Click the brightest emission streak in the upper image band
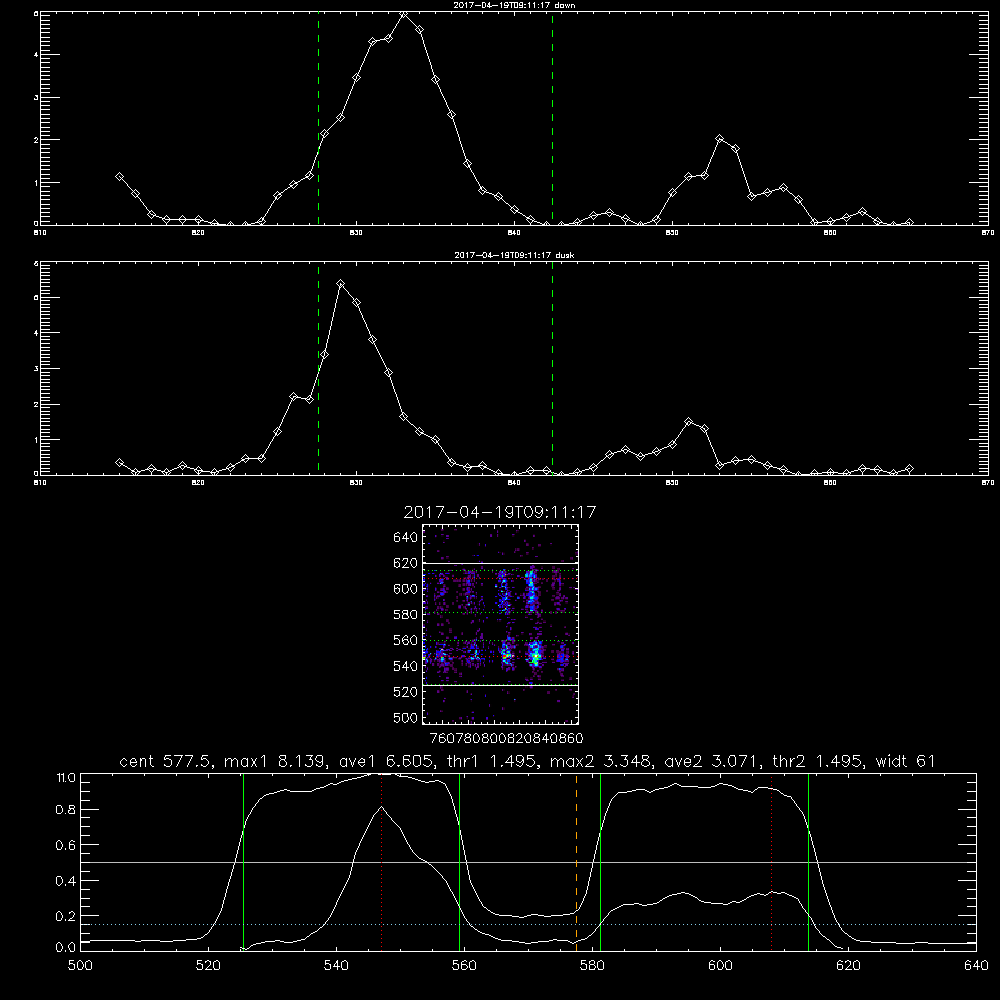This screenshot has width=1000, height=1000. (x=531, y=588)
